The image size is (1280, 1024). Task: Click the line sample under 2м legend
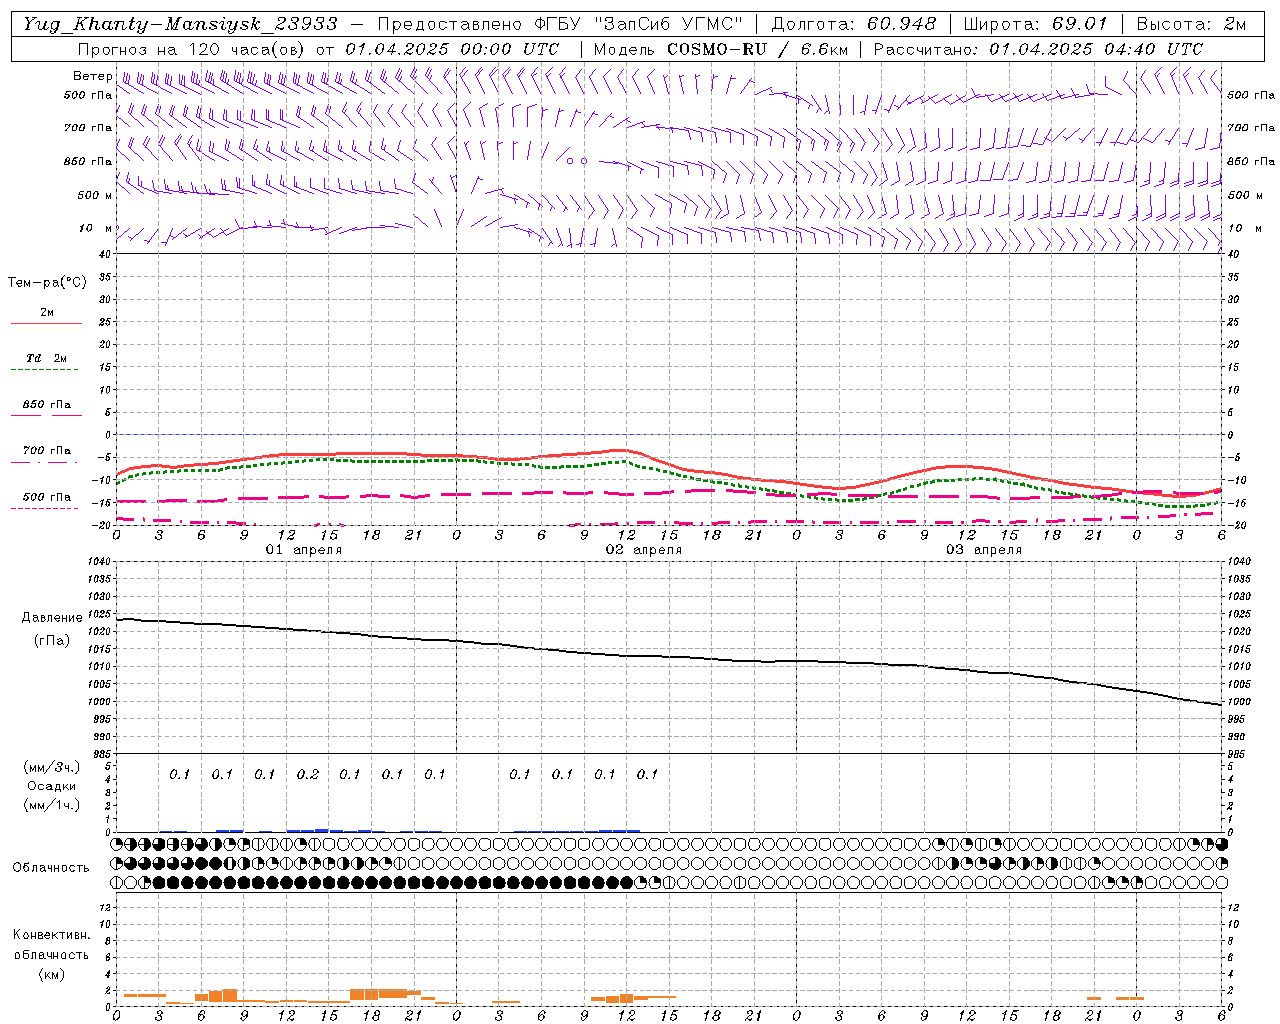coord(46,324)
